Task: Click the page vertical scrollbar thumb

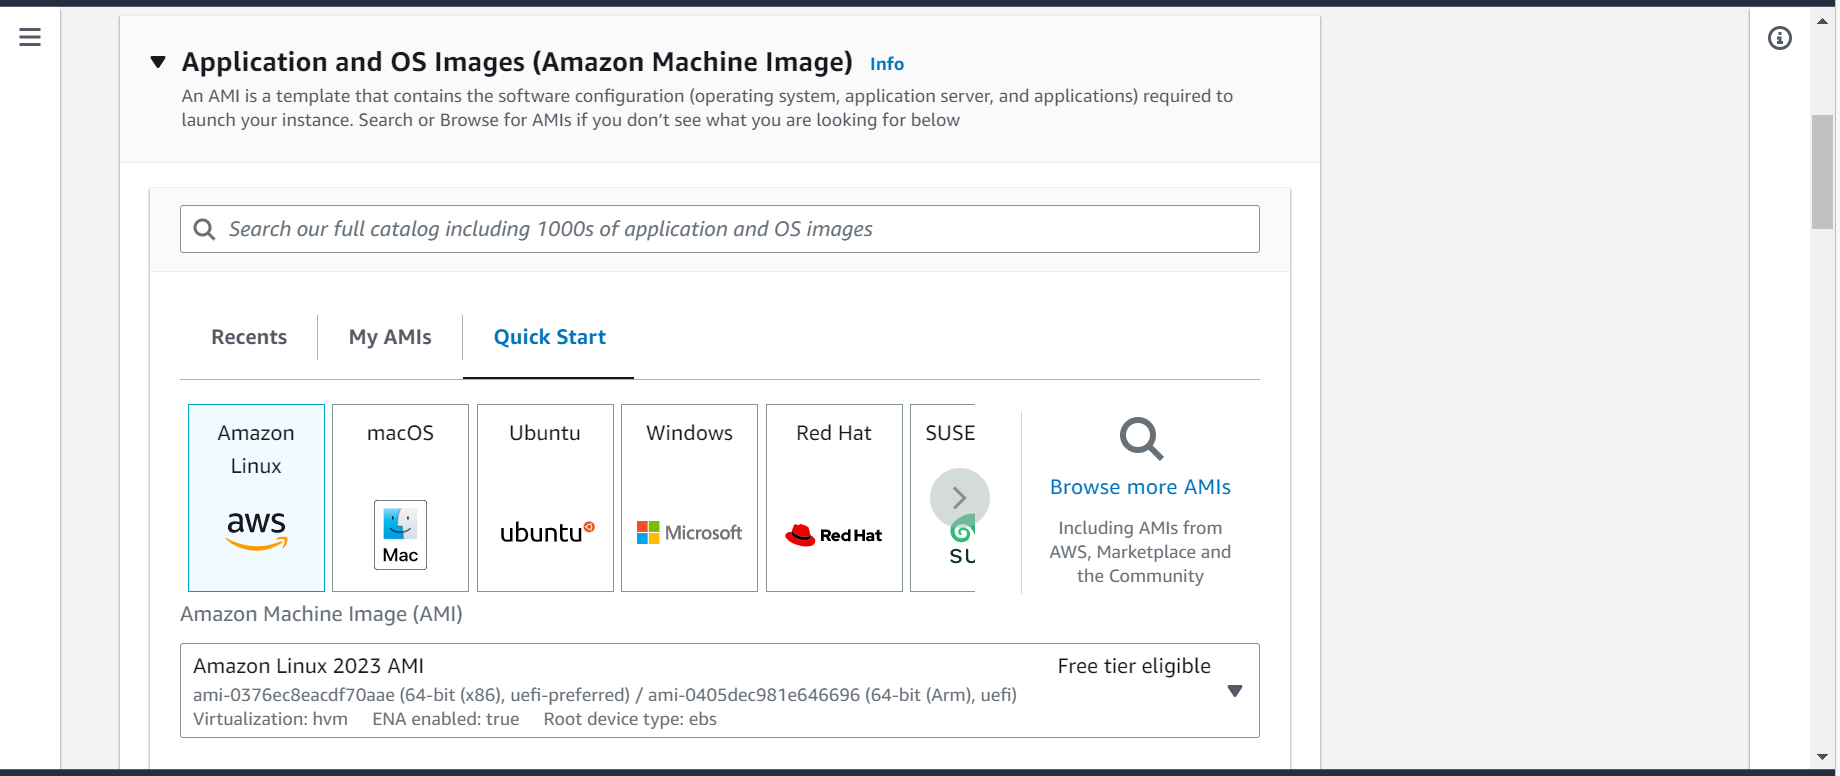Action: [x=1822, y=172]
